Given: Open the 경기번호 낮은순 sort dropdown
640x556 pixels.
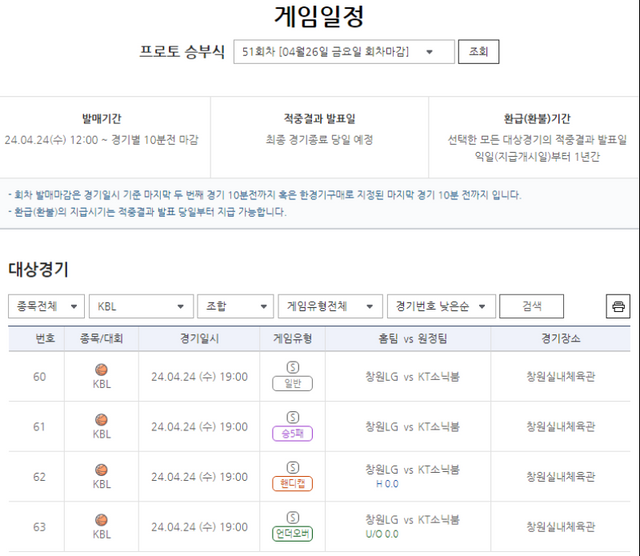Looking at the screenshot, I should 438,306.
